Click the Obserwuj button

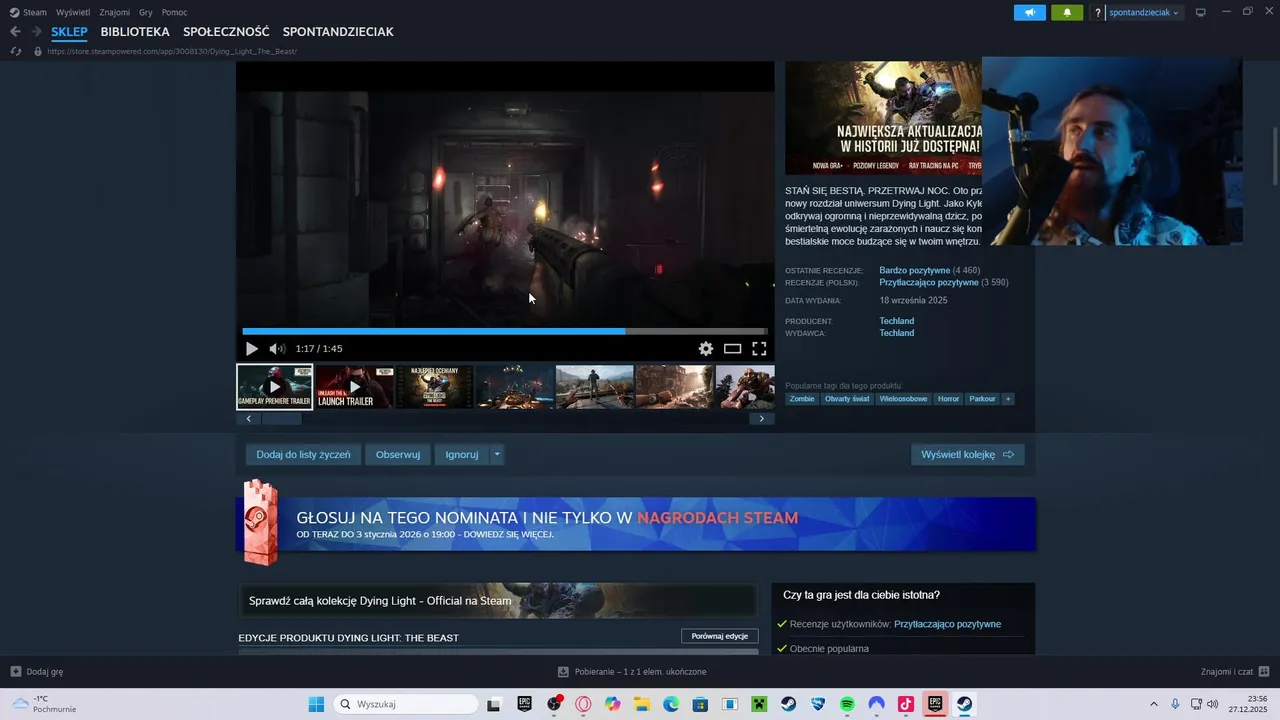398,454
